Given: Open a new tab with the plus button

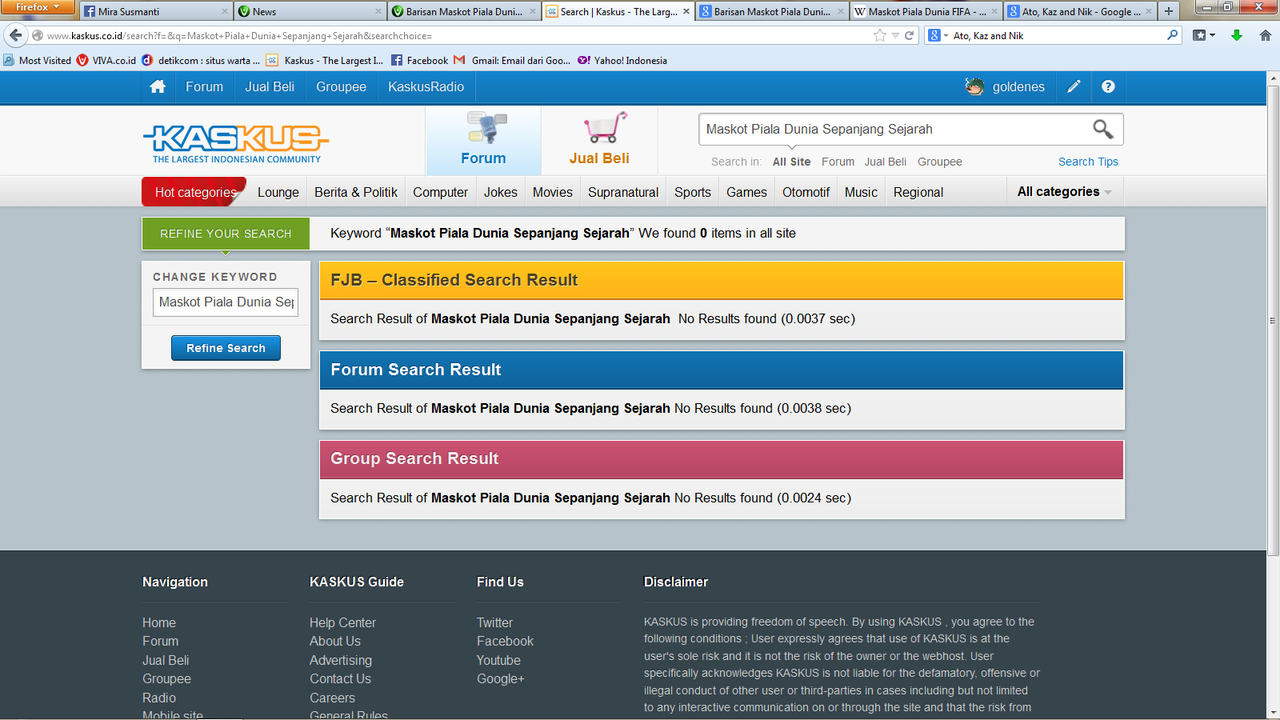Looking at the screenshot, I should tap(1168, 12).
